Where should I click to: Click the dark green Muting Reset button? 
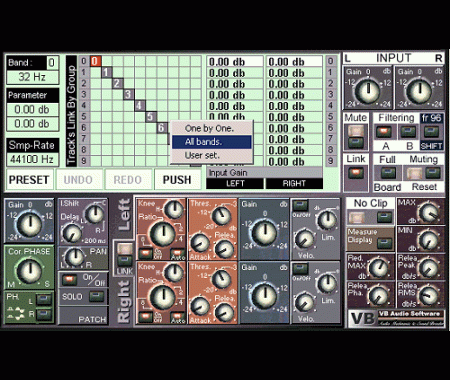coord(433,173)
